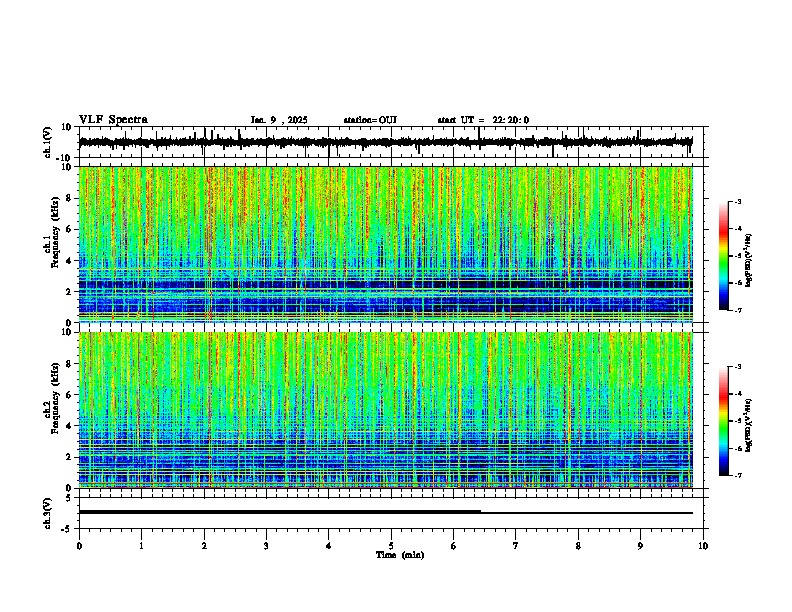
Task: Click time axis tick label 8
Action: 578,546
